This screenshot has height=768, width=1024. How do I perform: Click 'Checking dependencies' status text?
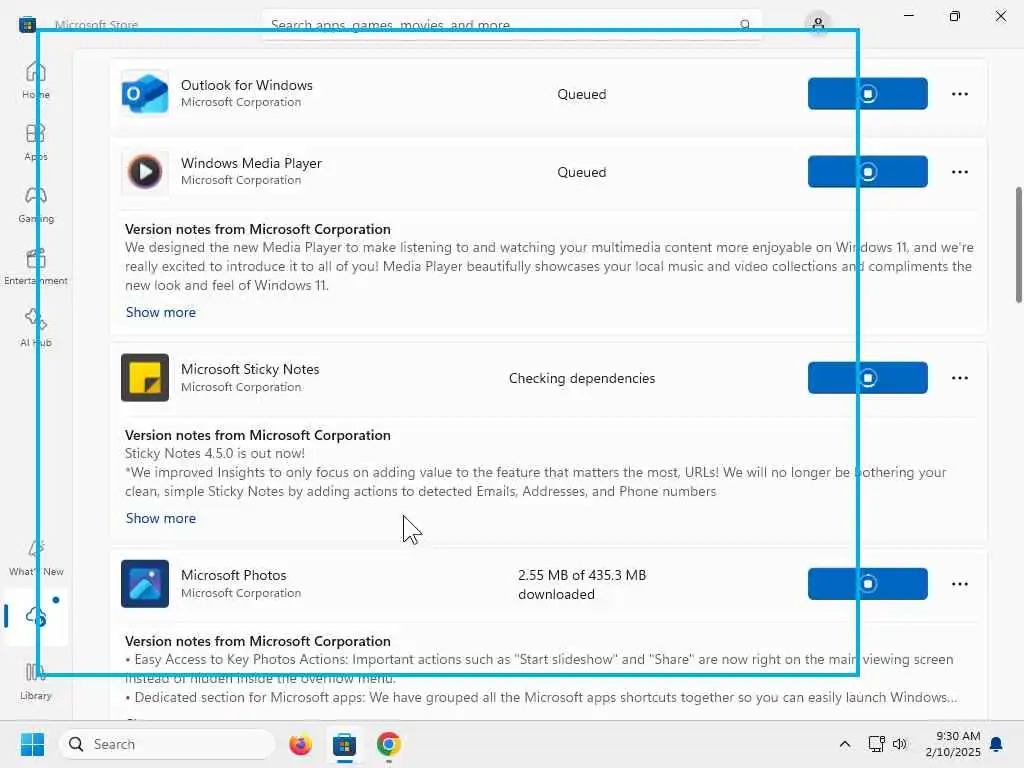pyautogui.click(x=582, y=378)
